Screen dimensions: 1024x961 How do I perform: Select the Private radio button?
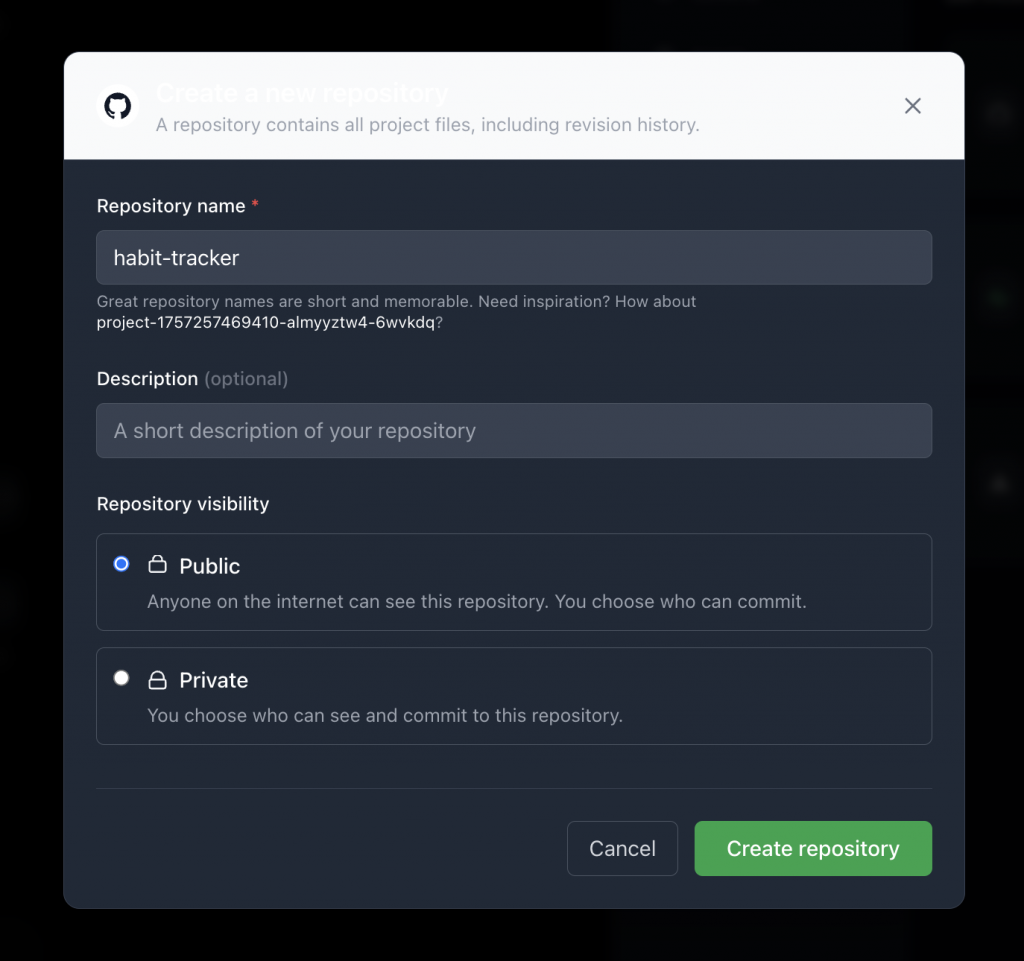click(122, 678)
